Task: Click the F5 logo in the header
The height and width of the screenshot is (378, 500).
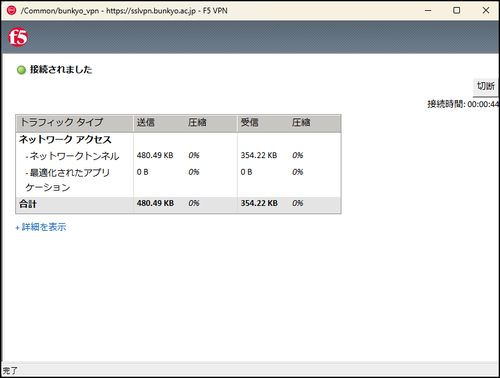Action: (x=18, y=37)
